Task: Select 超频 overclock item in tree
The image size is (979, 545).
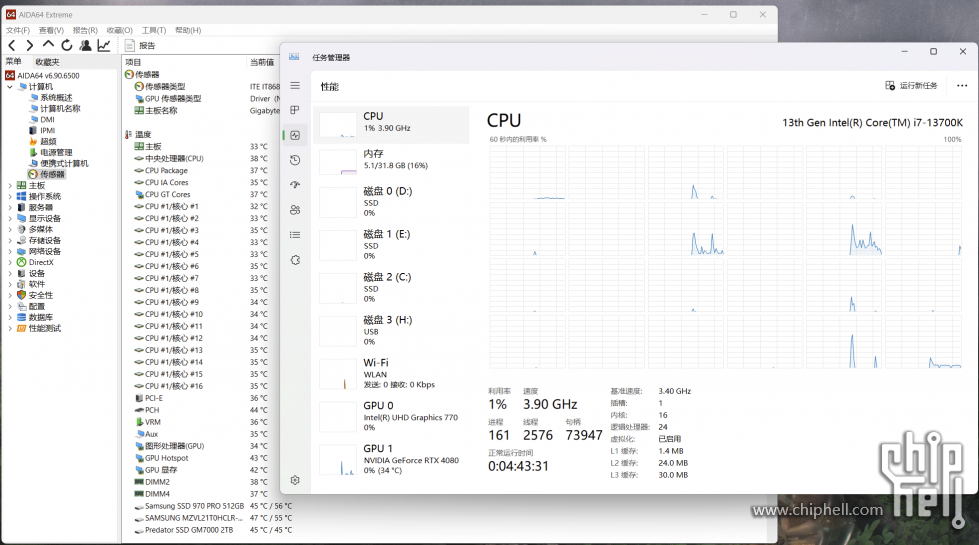Action: coord(43,141)
